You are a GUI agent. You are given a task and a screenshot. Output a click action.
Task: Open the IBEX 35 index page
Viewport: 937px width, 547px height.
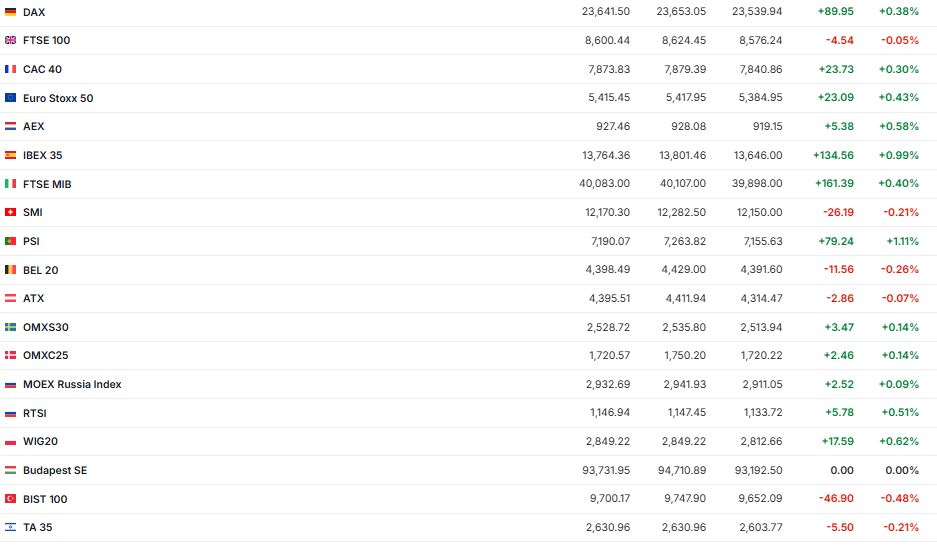43,155
